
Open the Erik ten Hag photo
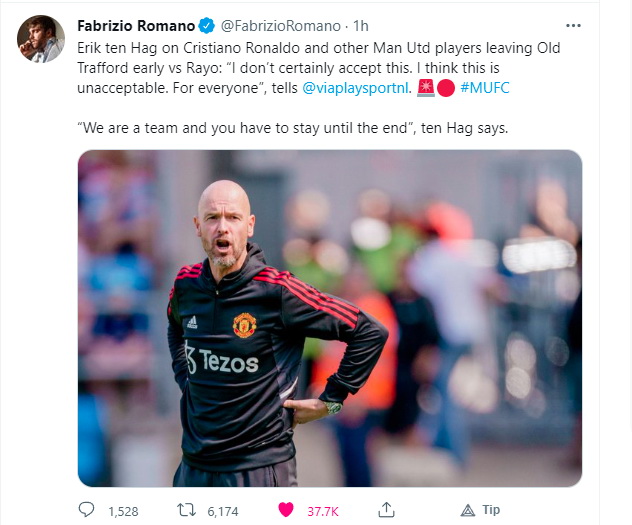click(x=330, y=318)
